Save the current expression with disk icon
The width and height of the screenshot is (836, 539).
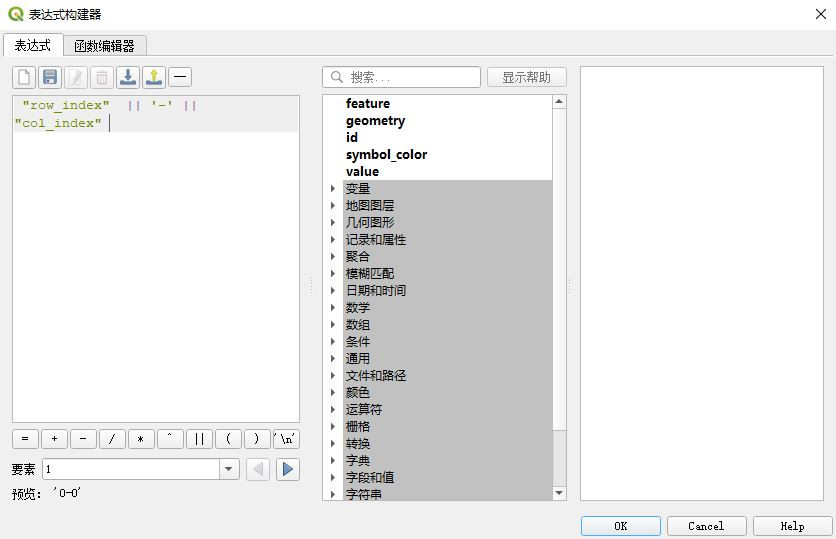tap(50, 77)
